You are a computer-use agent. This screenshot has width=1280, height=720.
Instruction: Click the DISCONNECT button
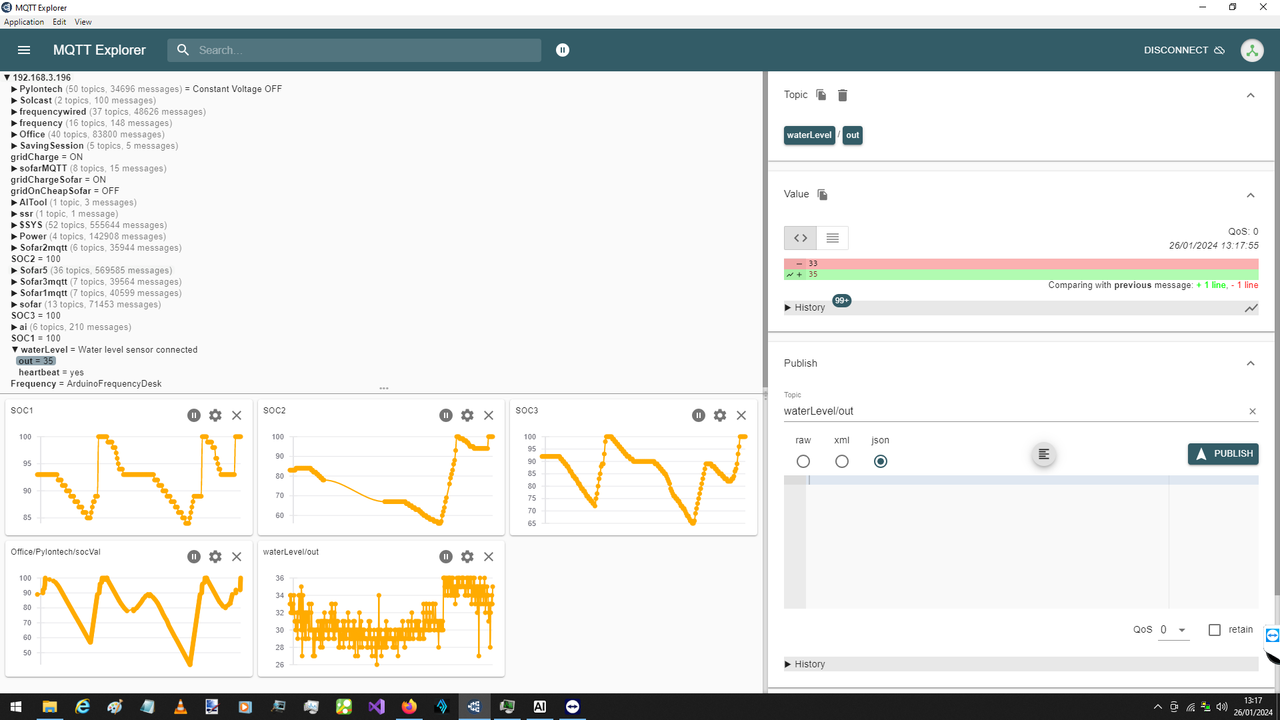pyautogui.click(x=1184, y=50)
